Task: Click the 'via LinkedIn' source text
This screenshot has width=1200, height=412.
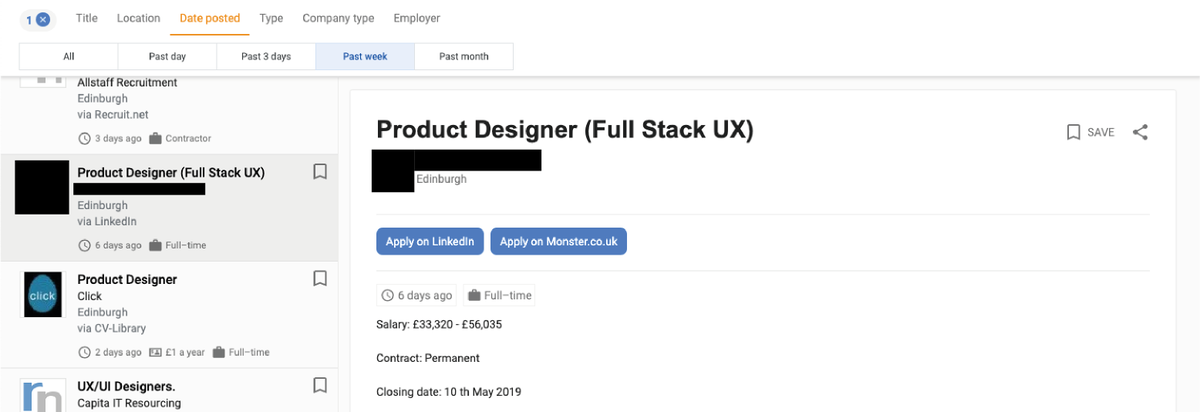Action: pyautogui.click(x=107, y=221)
